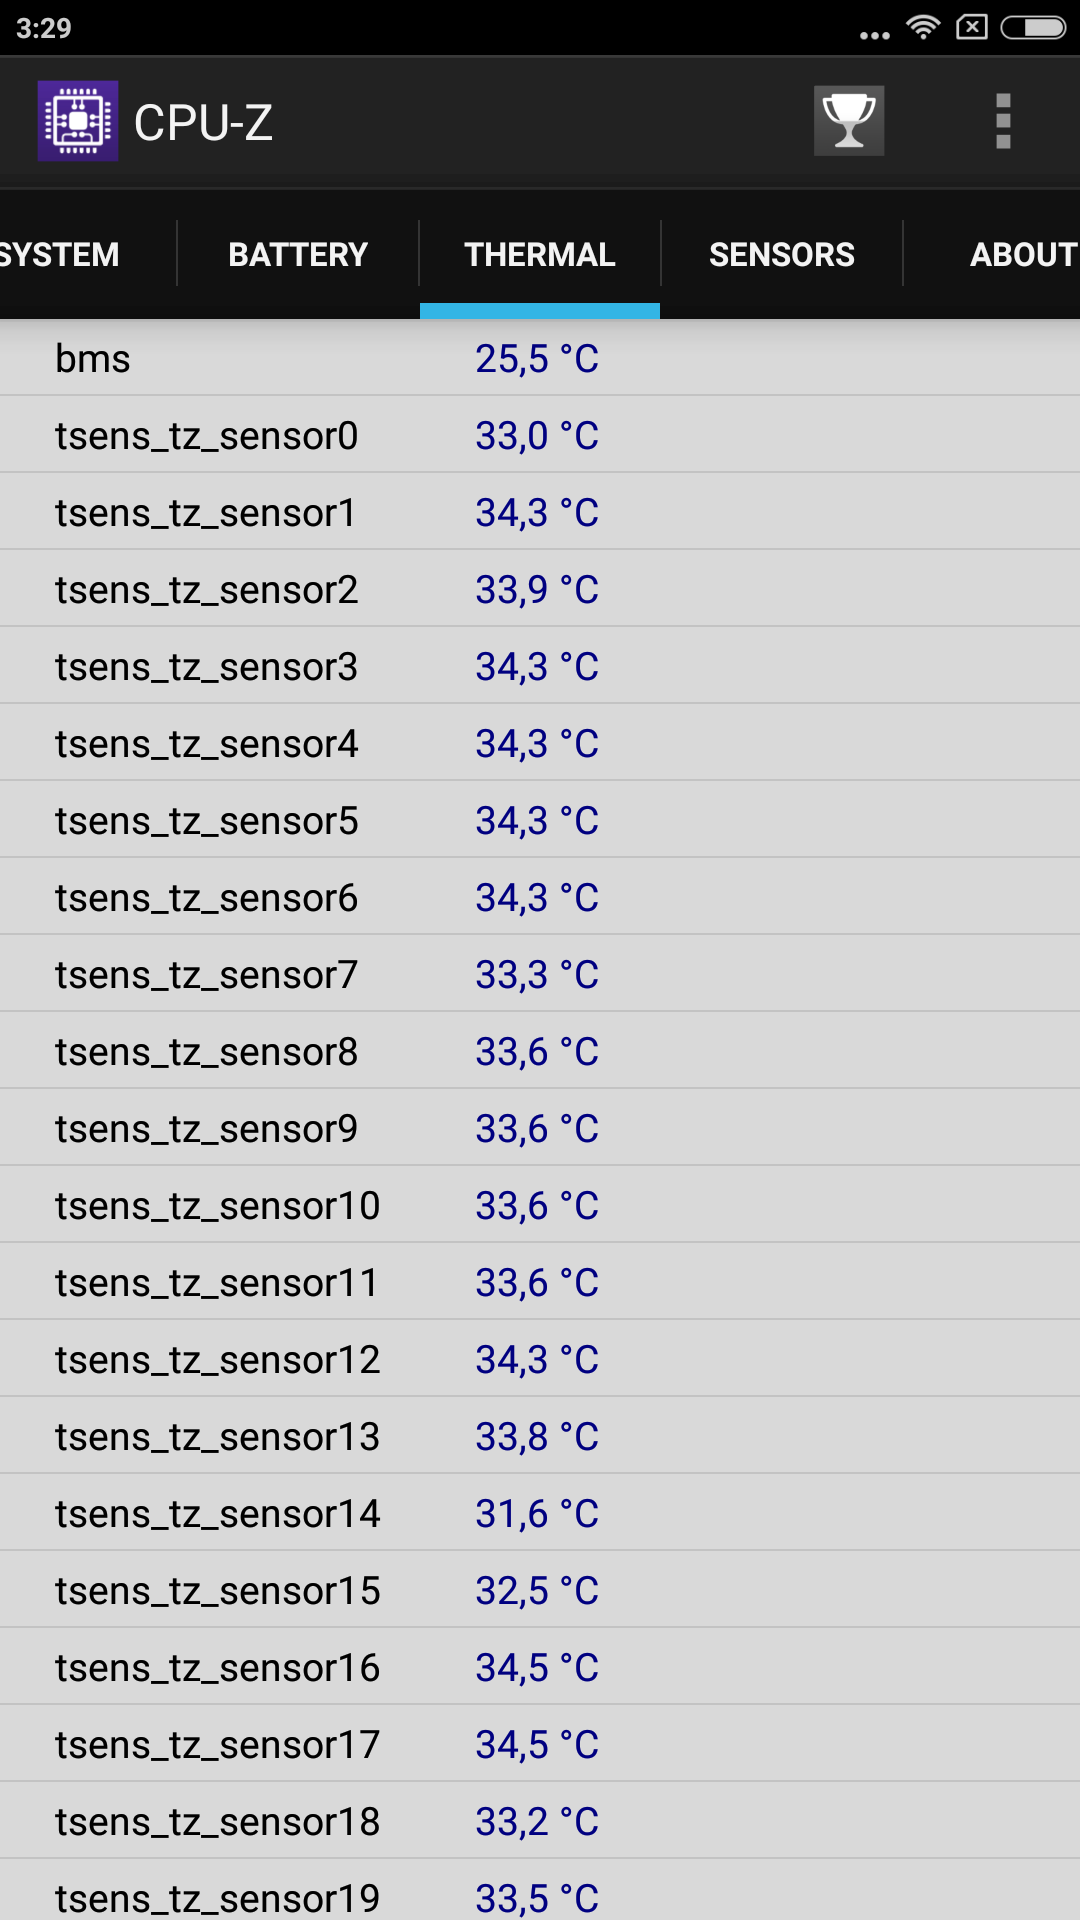This screenshot has width=1080, height=1920.
Task: Tap the status bar notification dots
Action: click(874, 36)
